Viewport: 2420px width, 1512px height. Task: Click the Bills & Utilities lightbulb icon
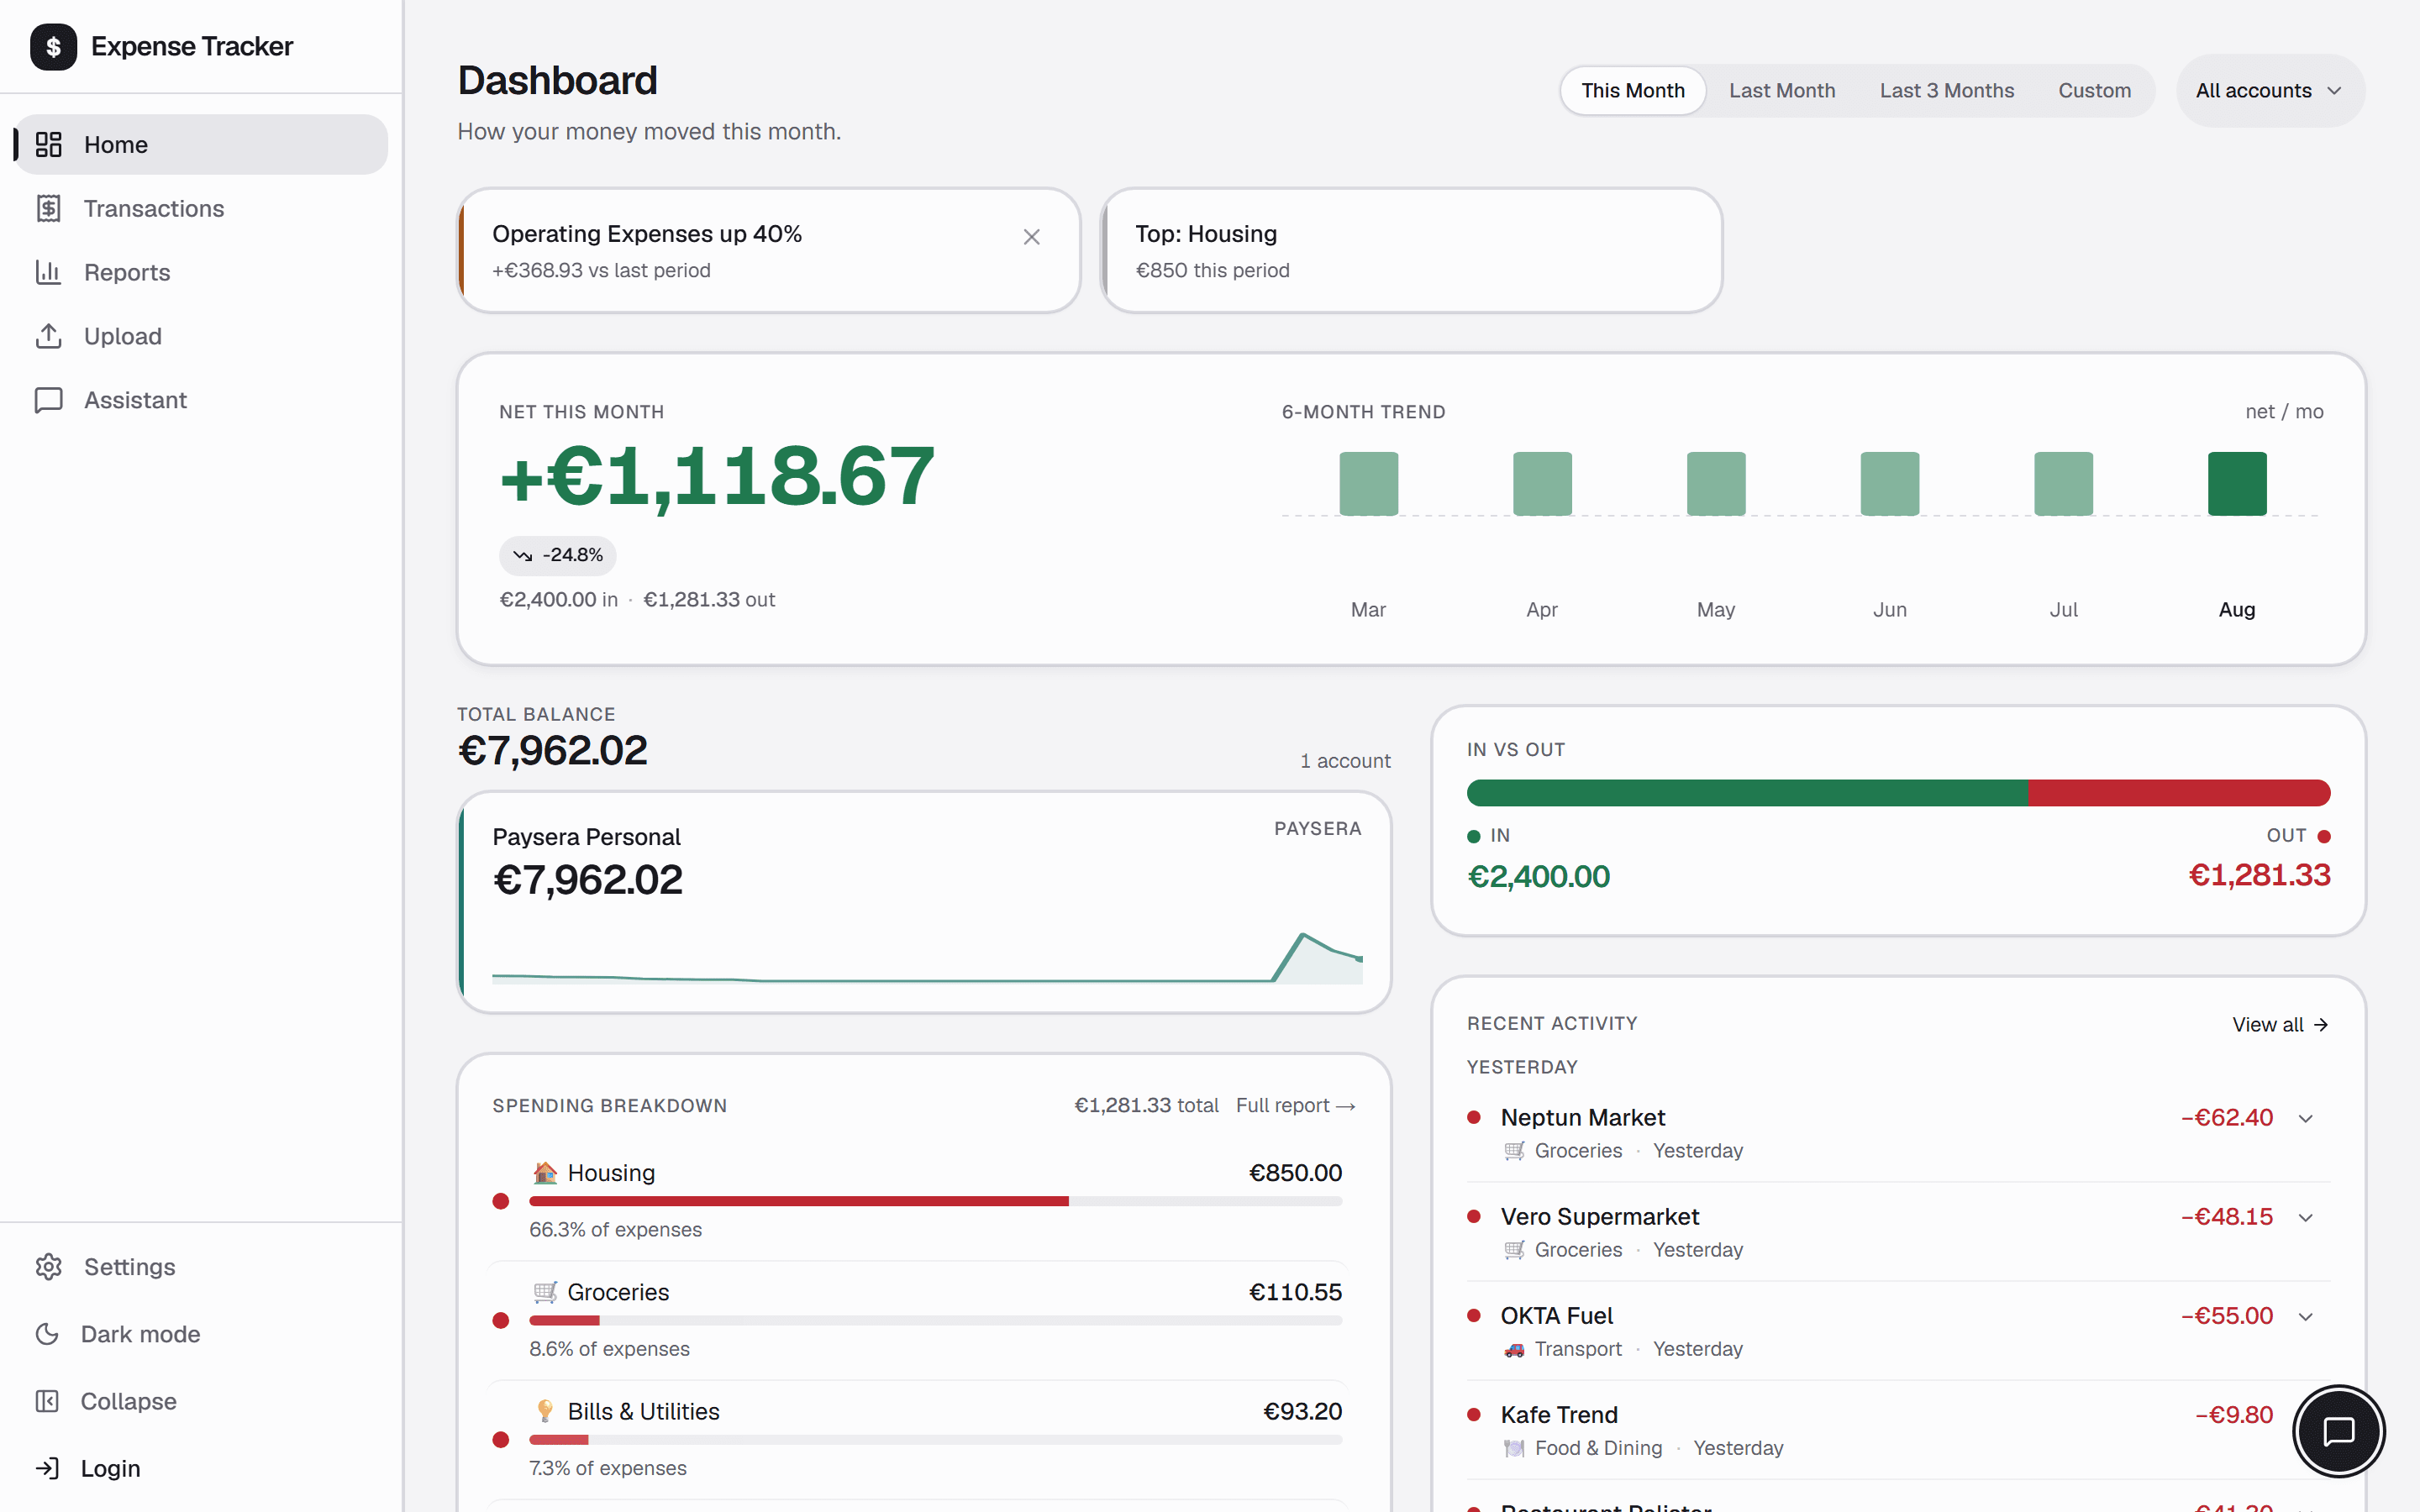tap(545, 1411)
